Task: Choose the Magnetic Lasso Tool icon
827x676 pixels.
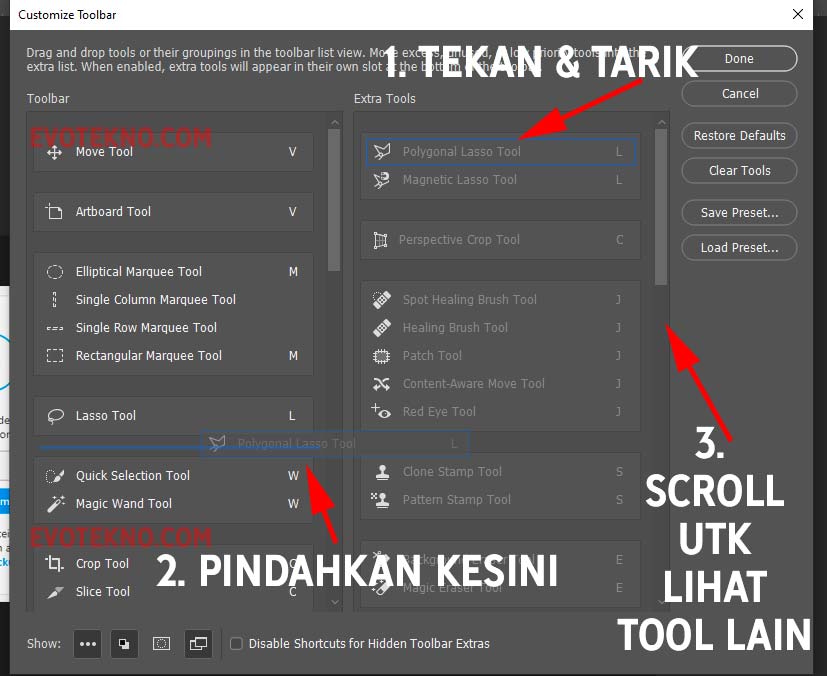Action: [x=381, y=181]
